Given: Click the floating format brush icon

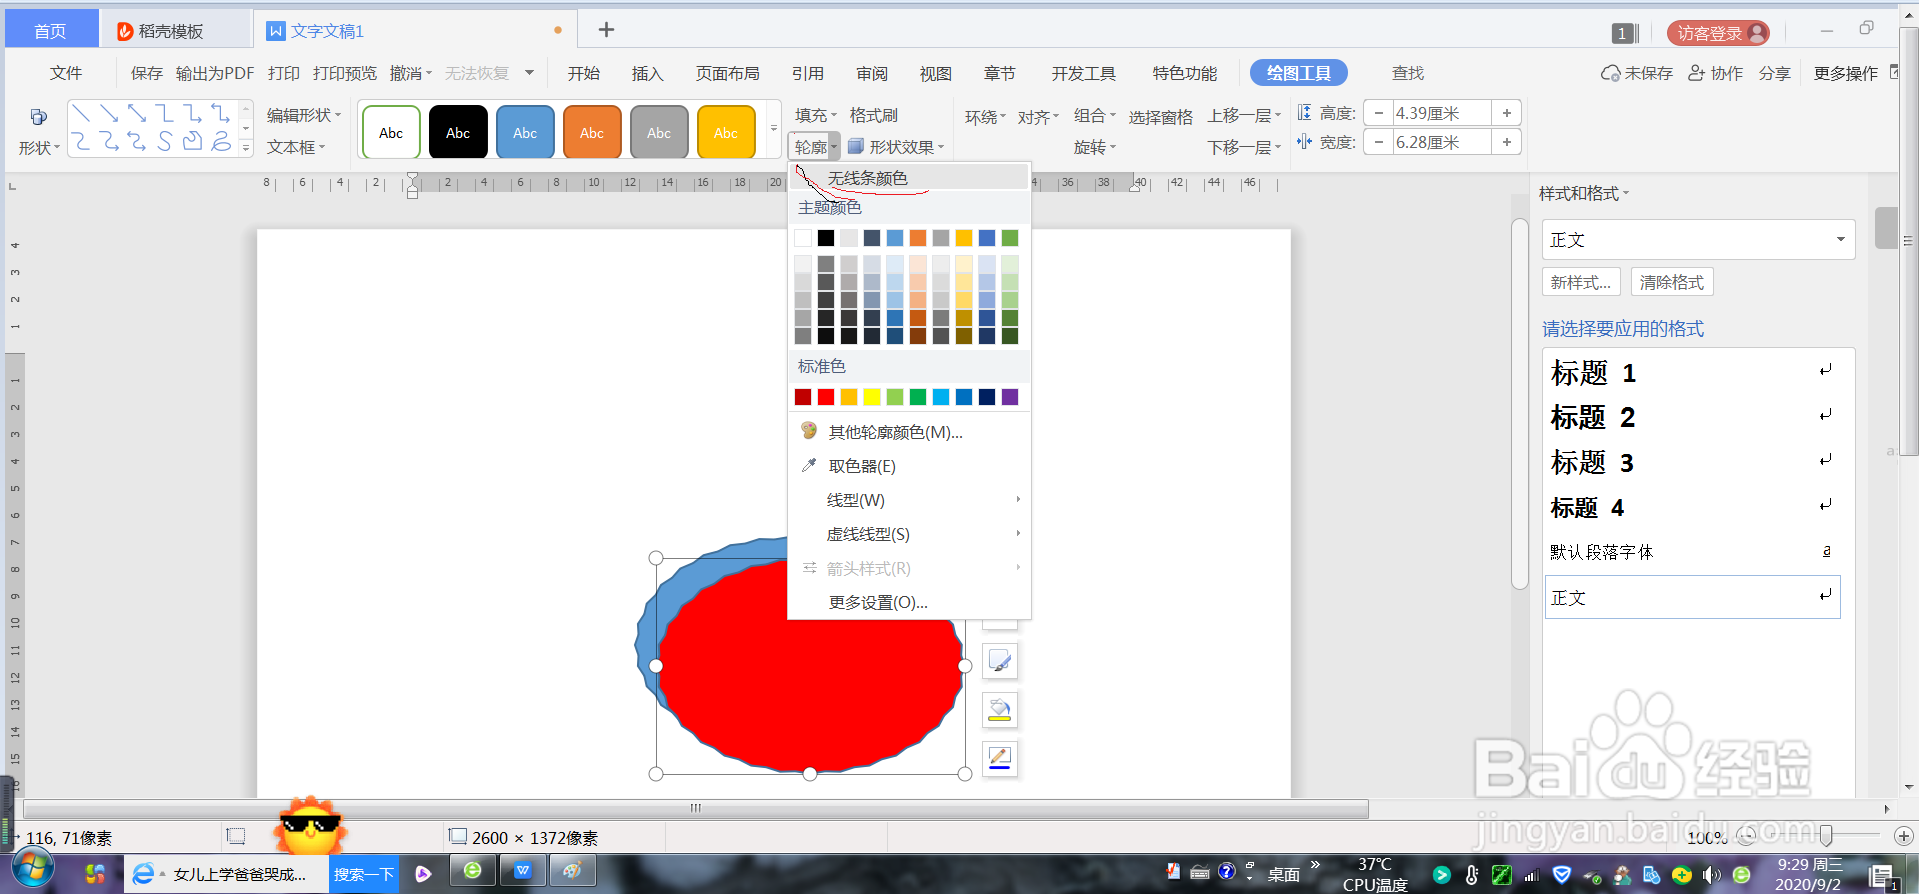Looking at the screenshot, I should click(1000, 661).
